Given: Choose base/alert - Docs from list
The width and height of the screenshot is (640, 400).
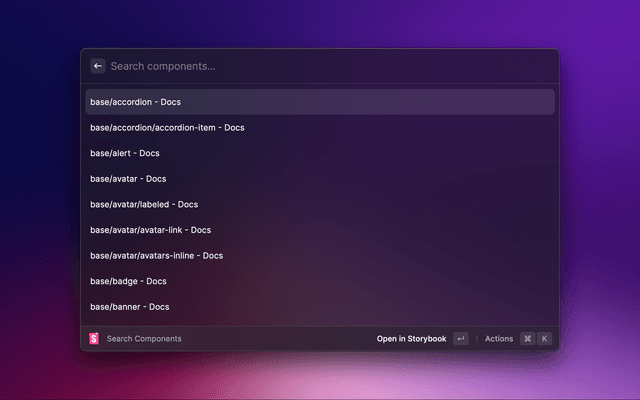Looking at the screenshot, I should (x=124, y=153).
